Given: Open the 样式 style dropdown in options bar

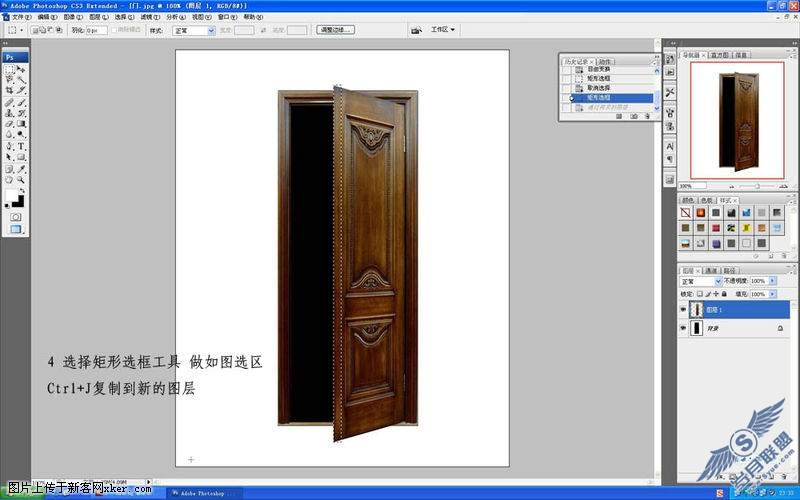Looking at the screenshot, I should 194,31.
